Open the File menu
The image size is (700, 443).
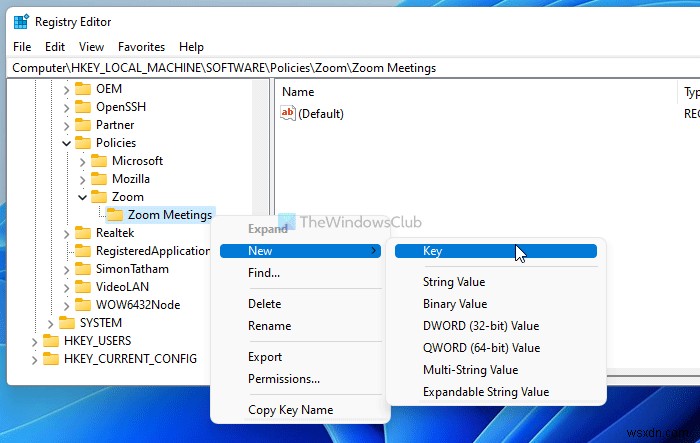tap(22, 47)
